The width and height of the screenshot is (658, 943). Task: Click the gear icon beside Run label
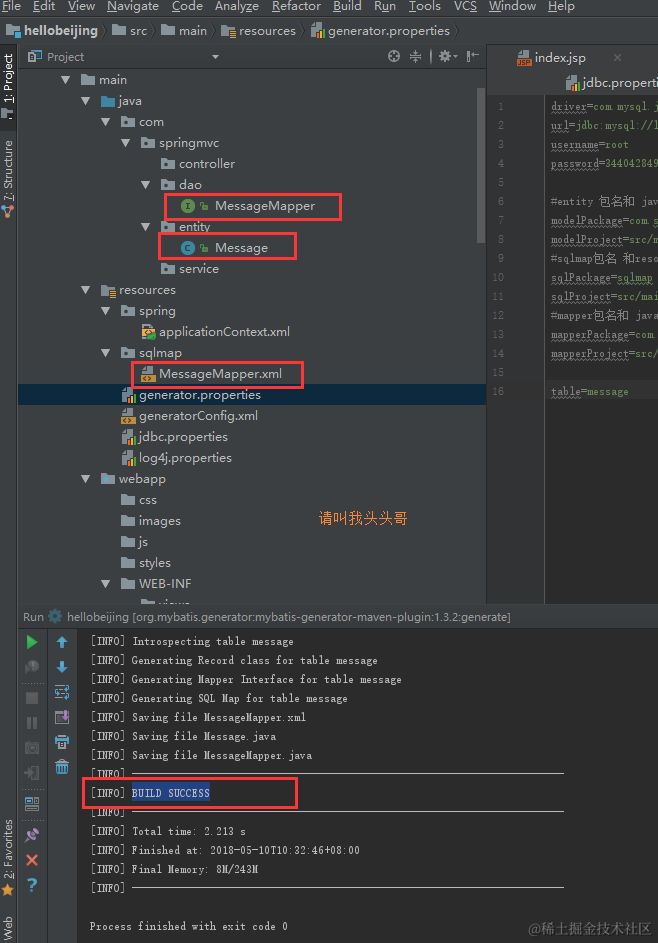[55, 616]
